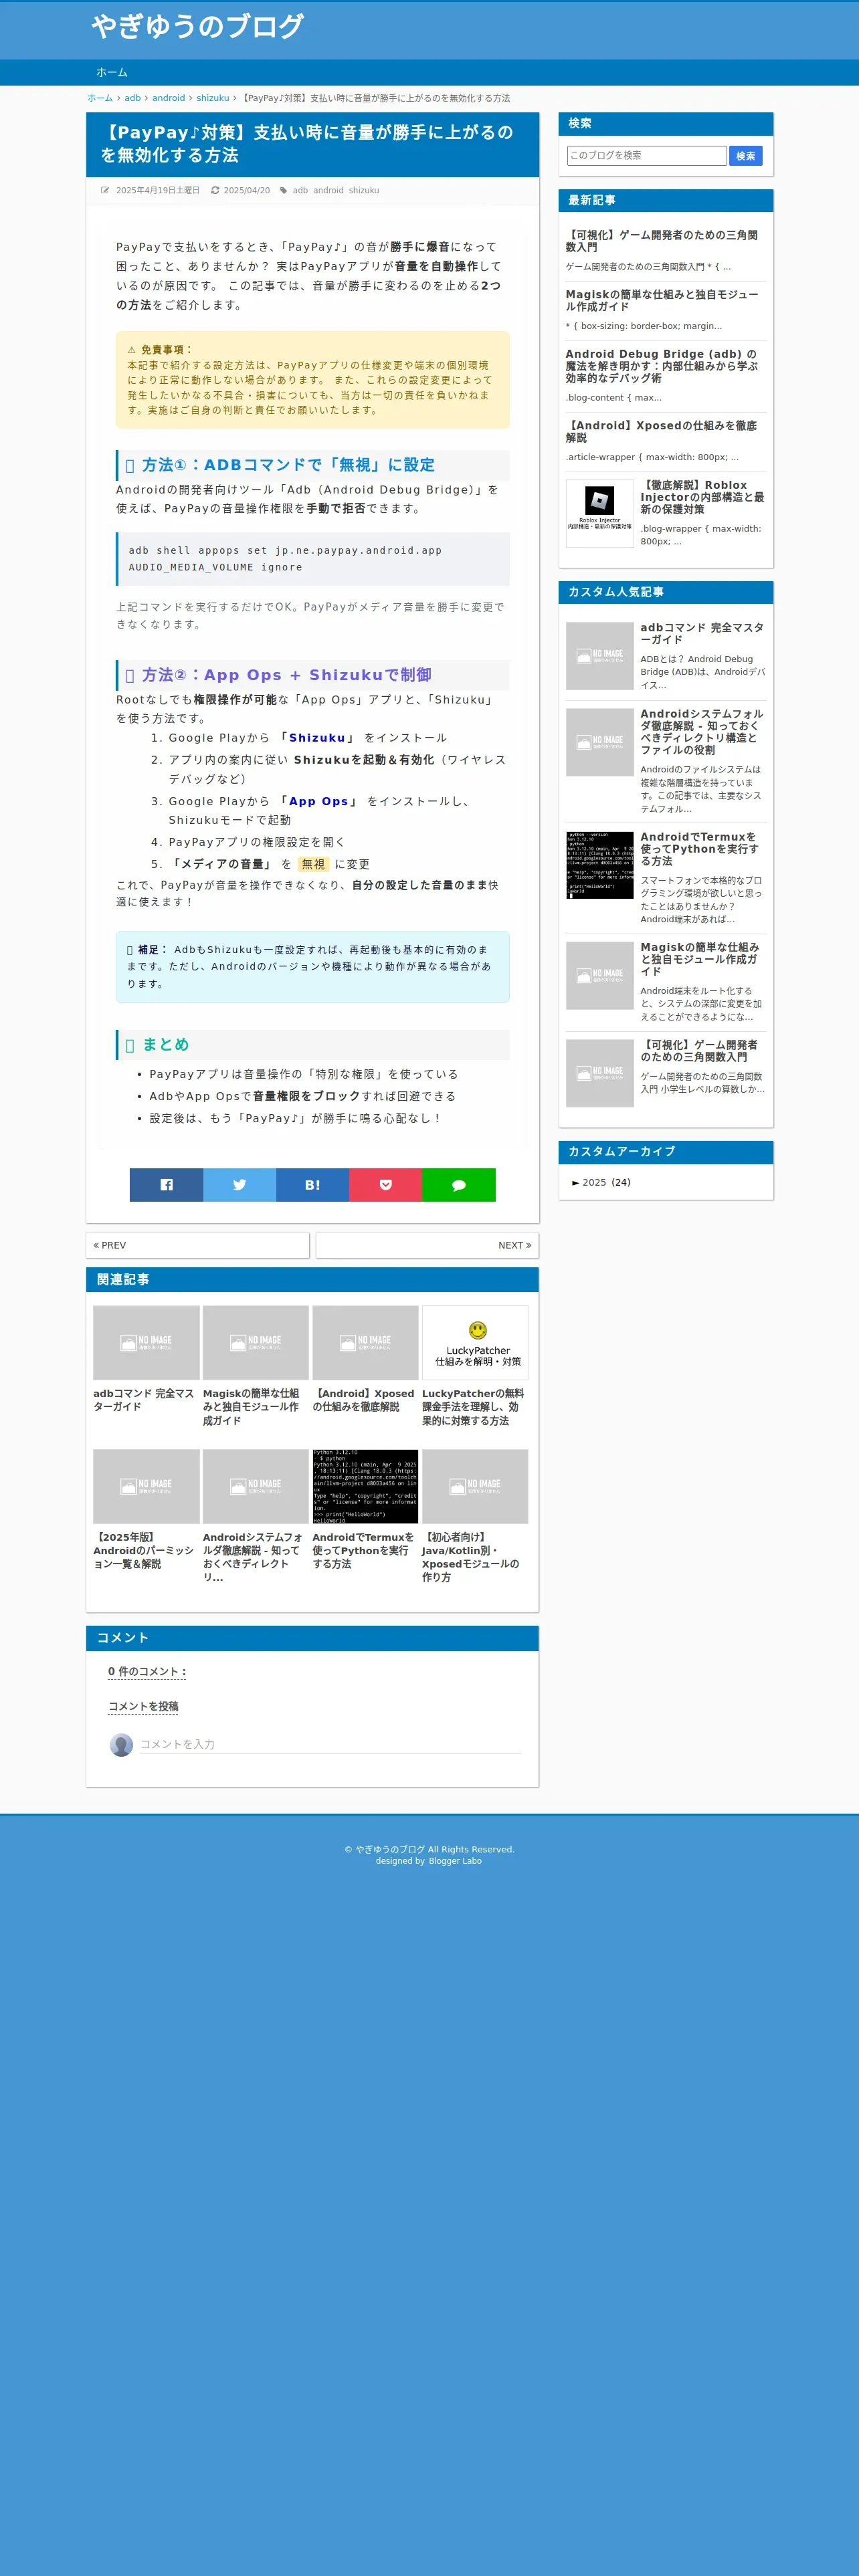This screenshot has height=2576, width=859.
Task: Share article on Twitter
Action: pos(239,1184)
